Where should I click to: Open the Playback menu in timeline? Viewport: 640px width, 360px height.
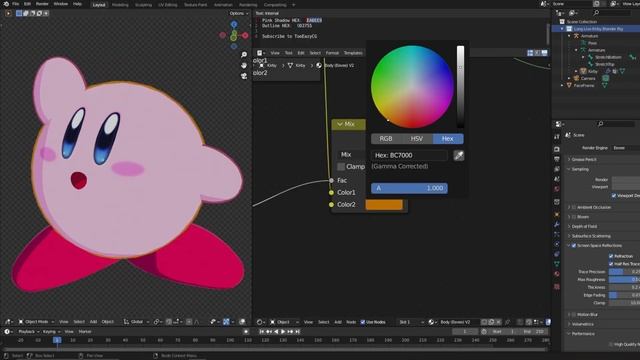tap(28, 332)
